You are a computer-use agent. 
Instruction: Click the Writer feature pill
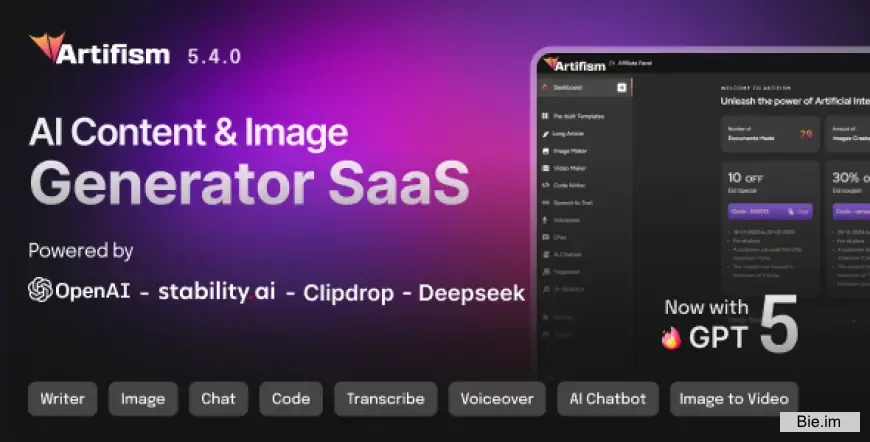(x=63, y=399)
